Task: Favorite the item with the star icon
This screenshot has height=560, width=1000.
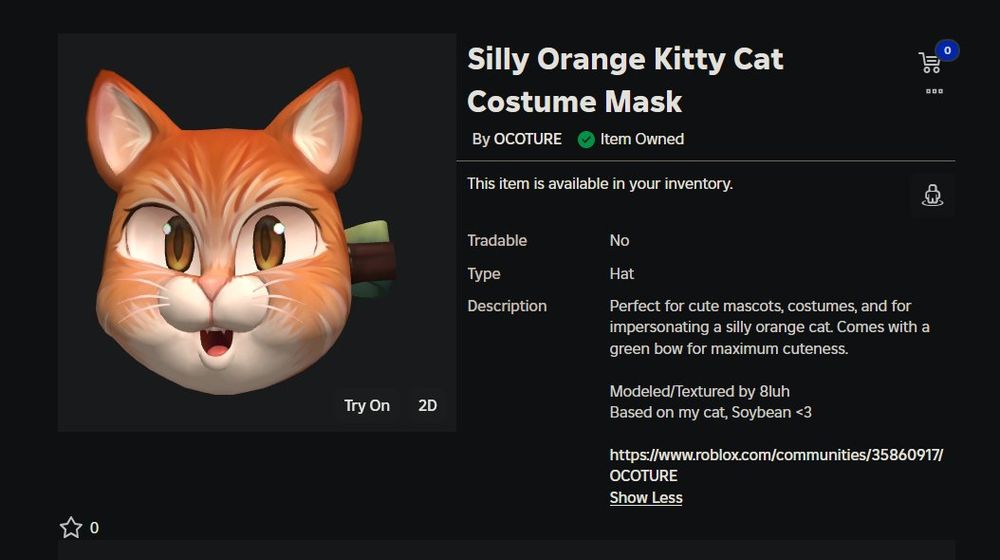Action: point(71,527)
